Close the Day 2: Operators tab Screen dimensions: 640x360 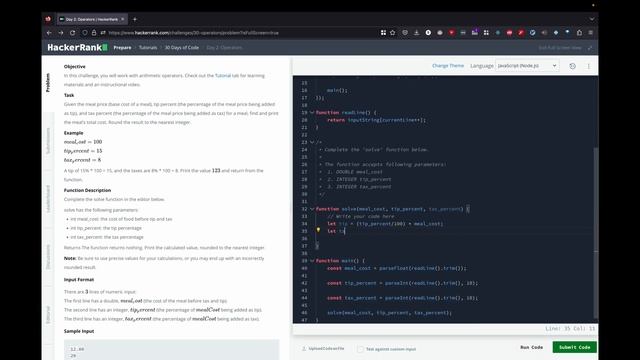(122, 19)
